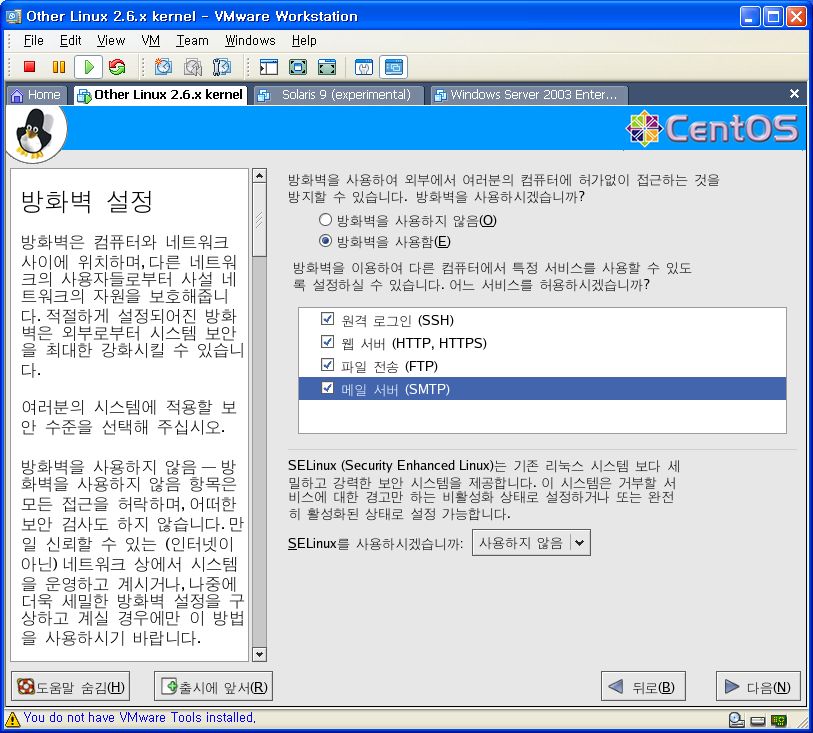Click the 다음(N) next button
The height and width of the screenshot is (733, 813).
pyautogui.click(x=757, y=687)
